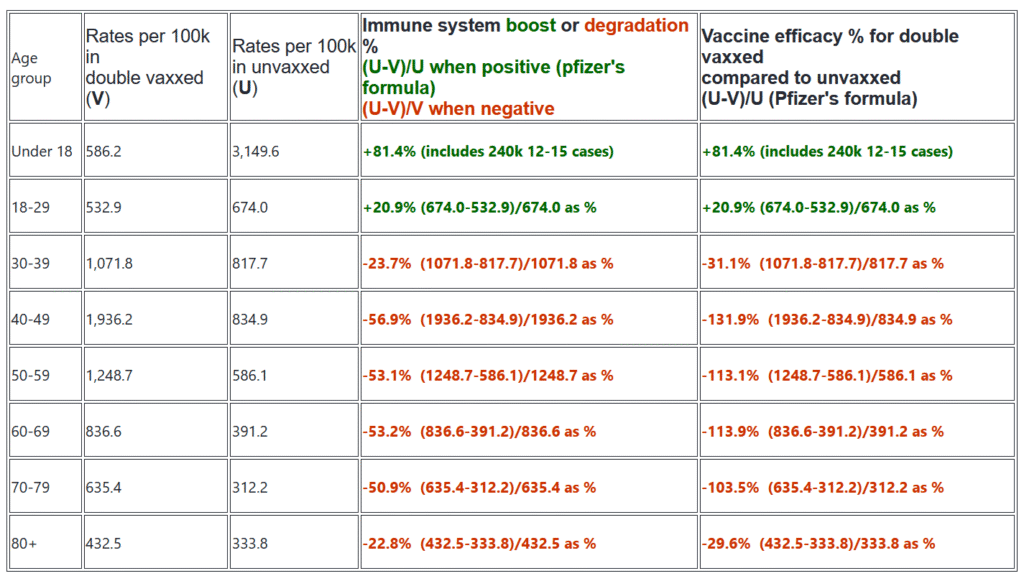Select the -53.2% immune degradation cell

click(x=529, y=432)
